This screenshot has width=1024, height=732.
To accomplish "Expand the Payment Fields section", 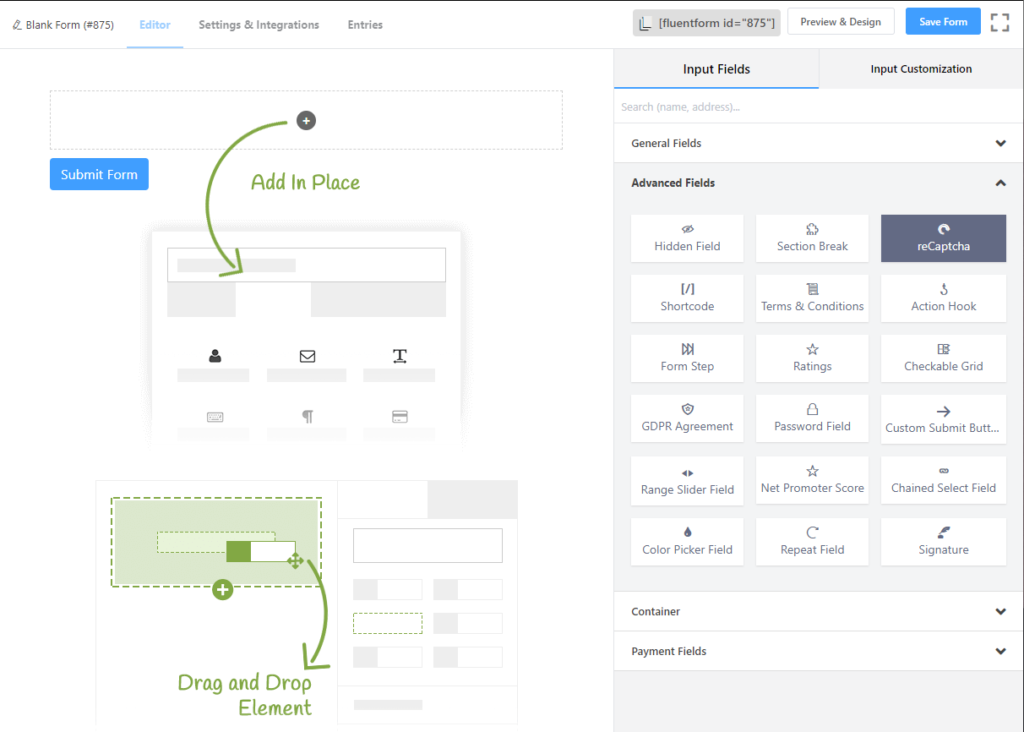I will point(818,651).
